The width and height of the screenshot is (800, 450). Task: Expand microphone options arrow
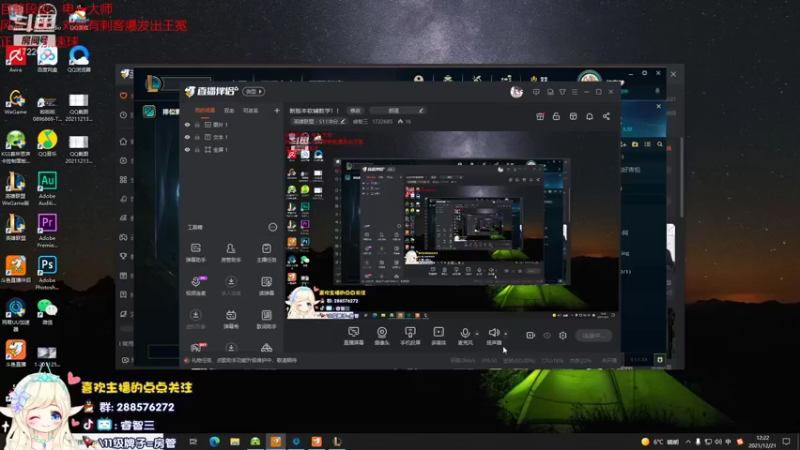pyautogui.click(x=477, y=334)
